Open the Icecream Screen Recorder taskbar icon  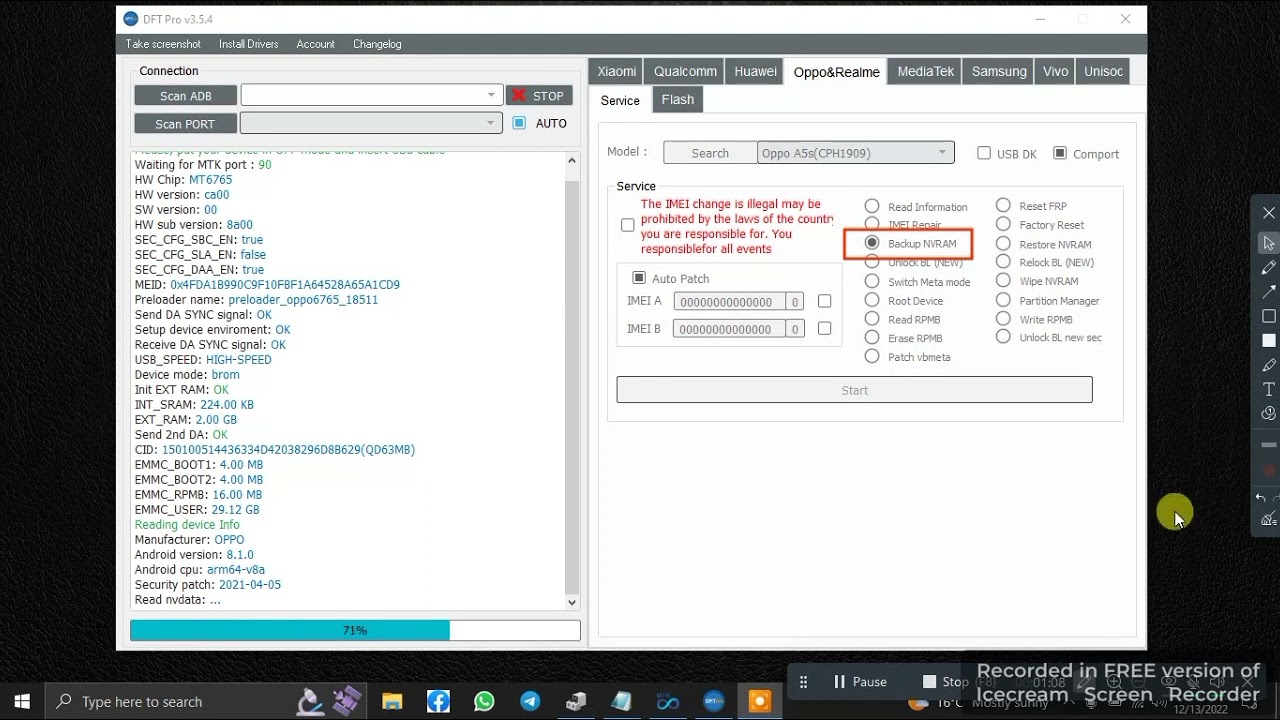click(x=760, y=702)
